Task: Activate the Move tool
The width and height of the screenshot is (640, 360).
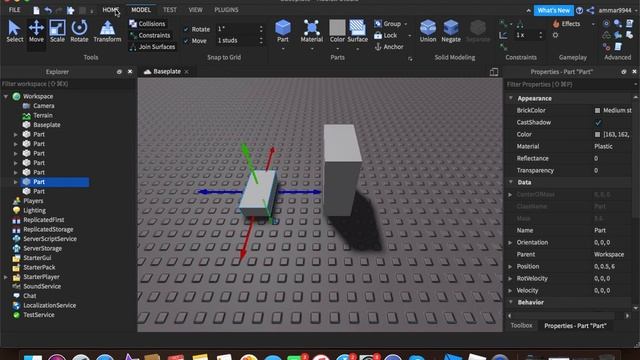Action: coord(36,31)
